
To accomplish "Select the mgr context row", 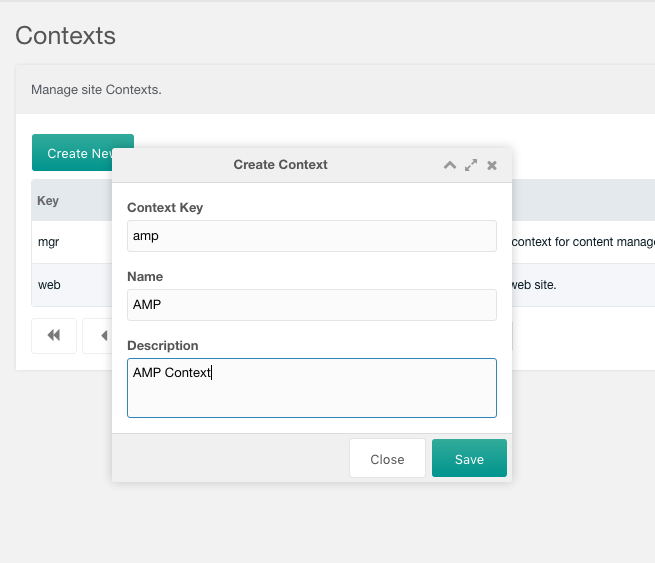I will [x=72, y=242].
